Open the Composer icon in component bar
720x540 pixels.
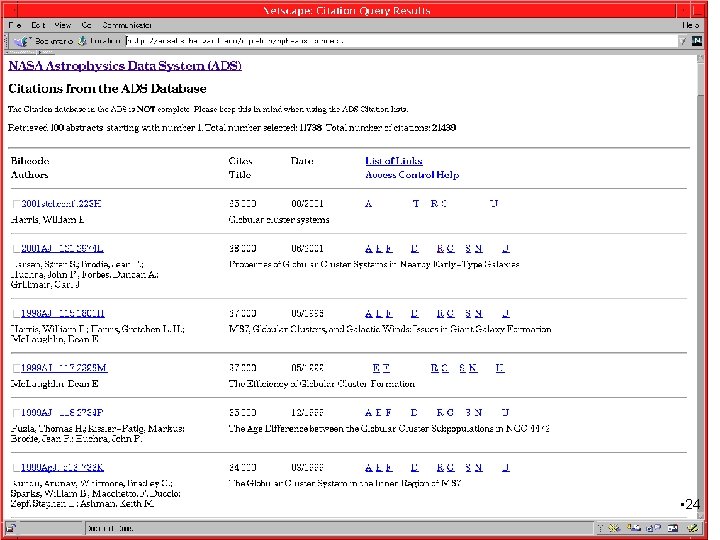[x=692, y=528]
